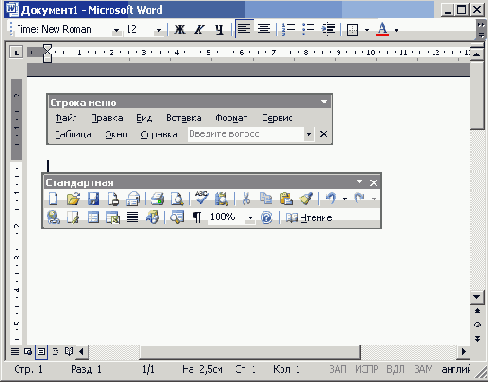
Task: Open the Times New Roman font dropdown
Action: click(116, 30)
